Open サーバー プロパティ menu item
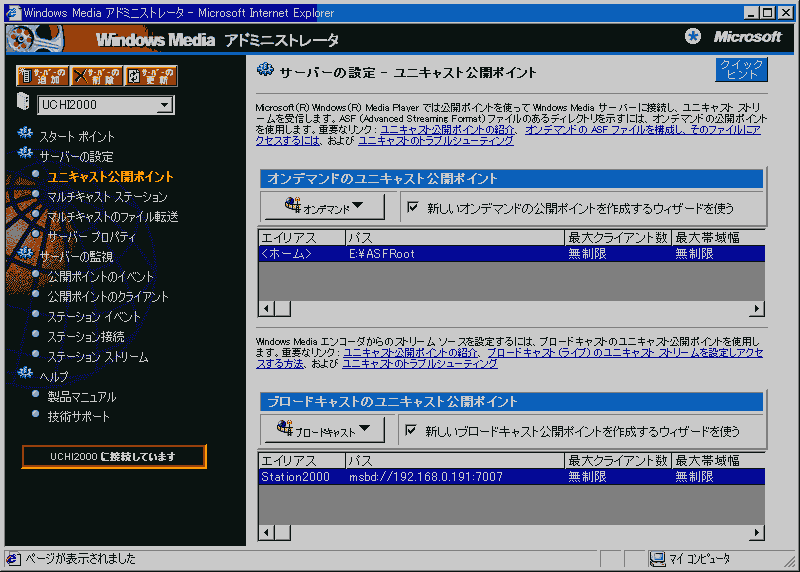This screenshot has width=800, height=572. (91, 237)
